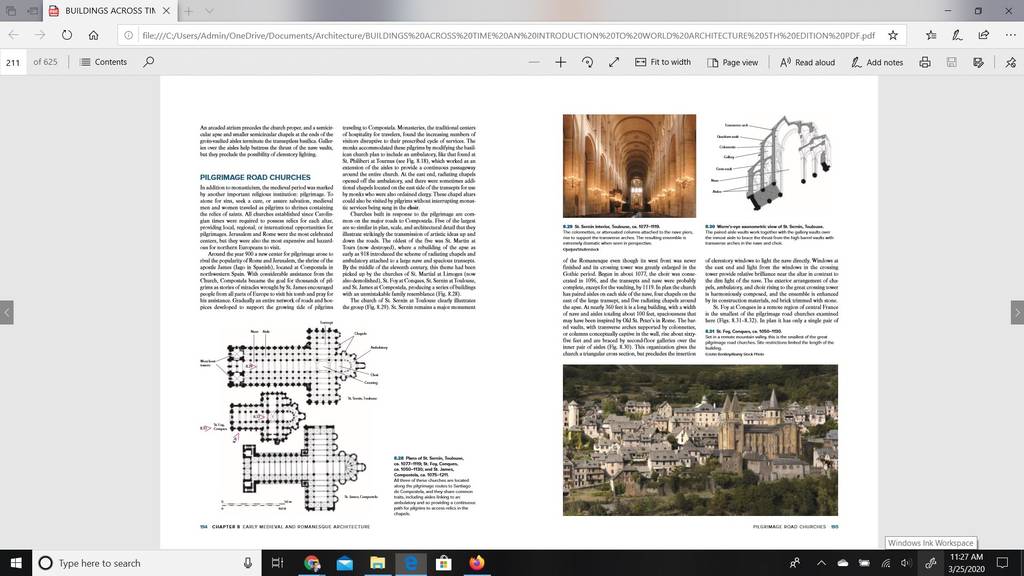Add this page to favorites star

(893, 35)
